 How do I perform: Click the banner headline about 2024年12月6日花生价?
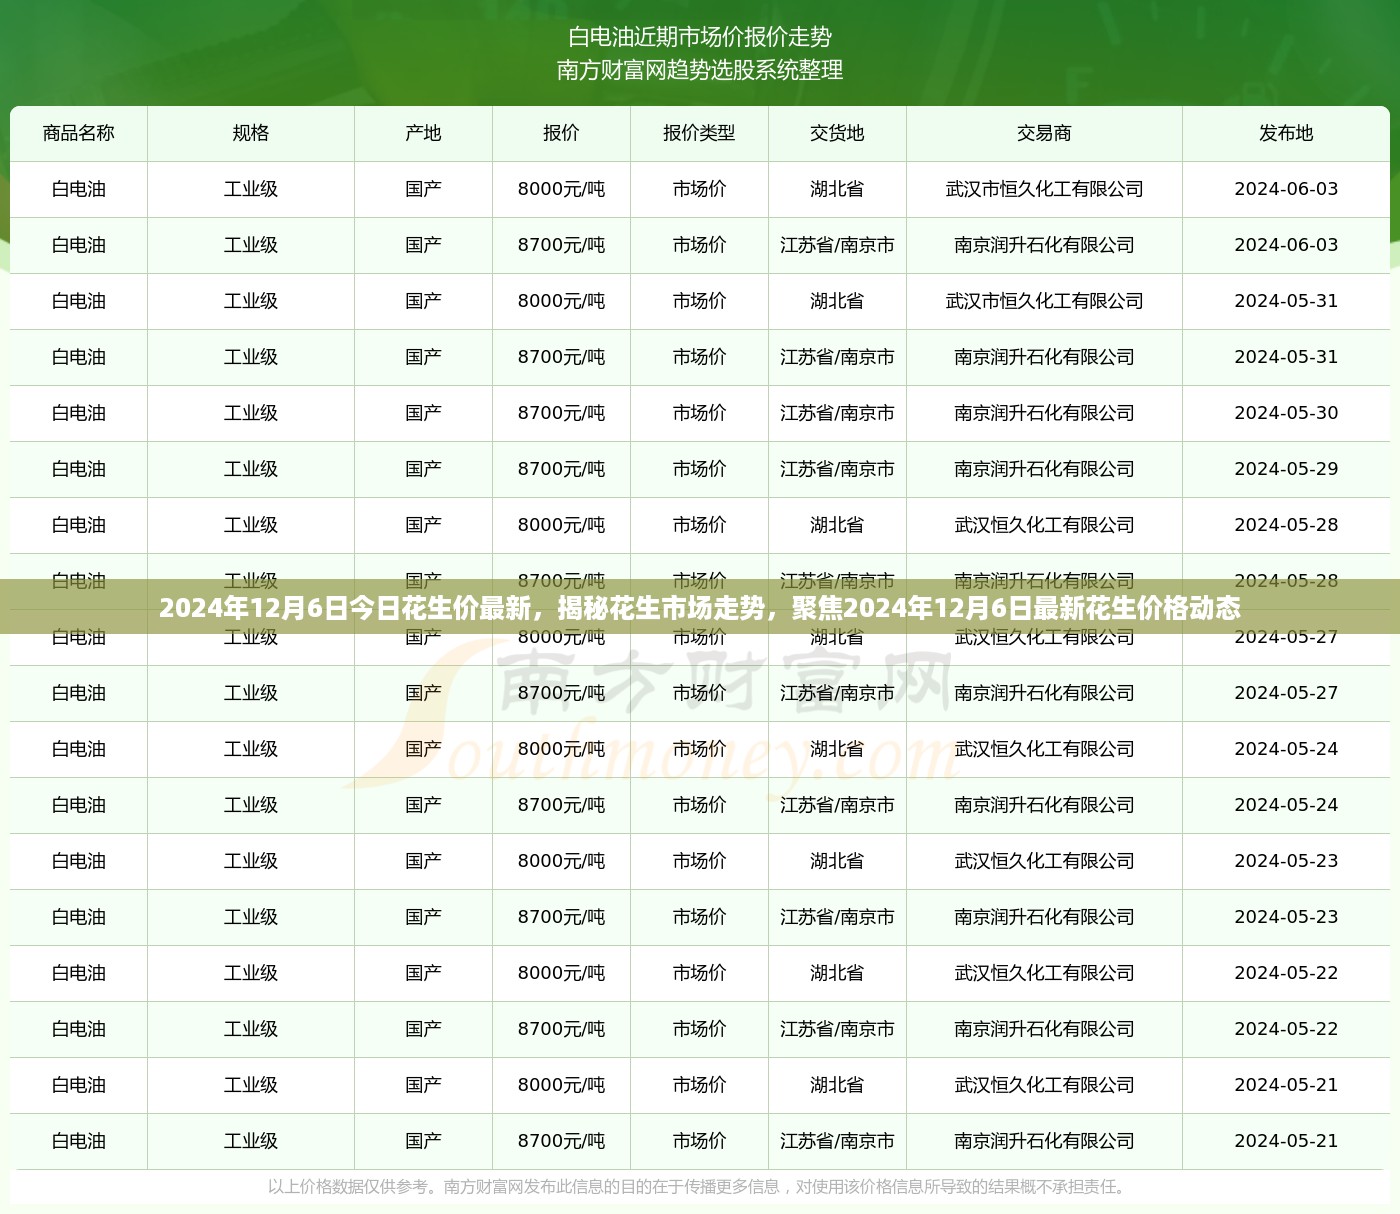click(700, 608)
